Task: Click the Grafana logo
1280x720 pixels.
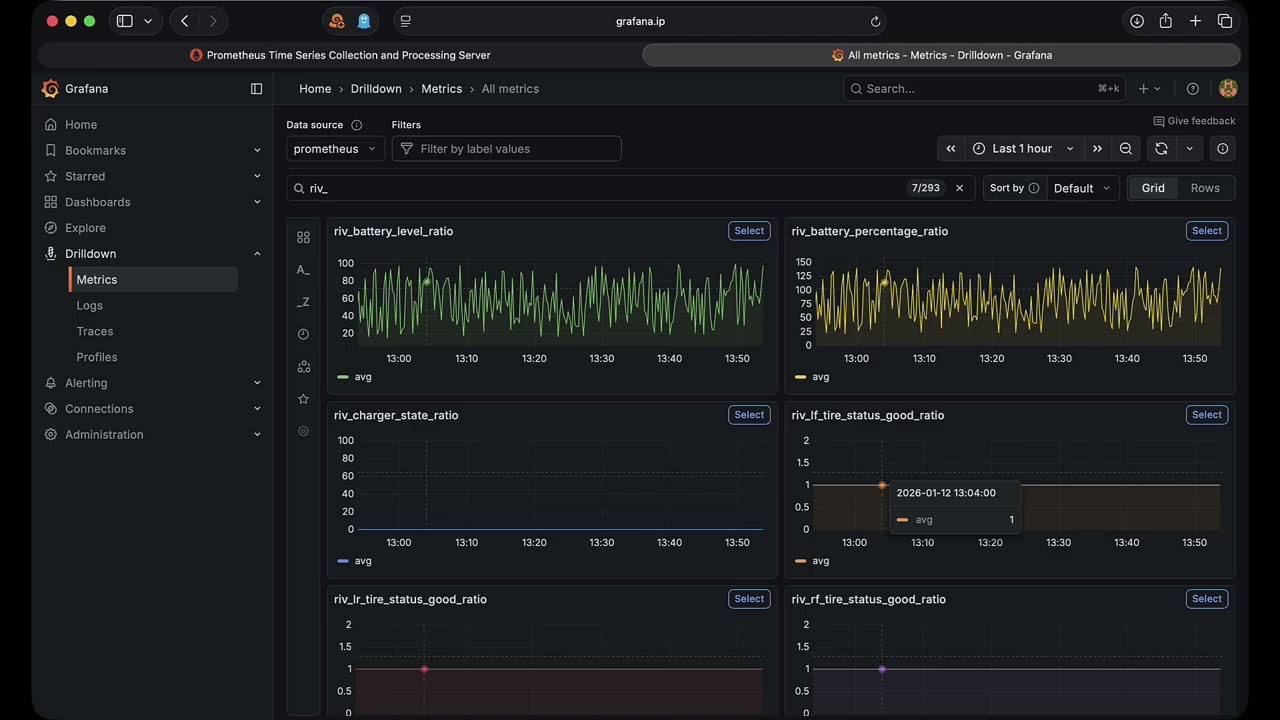Action: pos(51,89)
